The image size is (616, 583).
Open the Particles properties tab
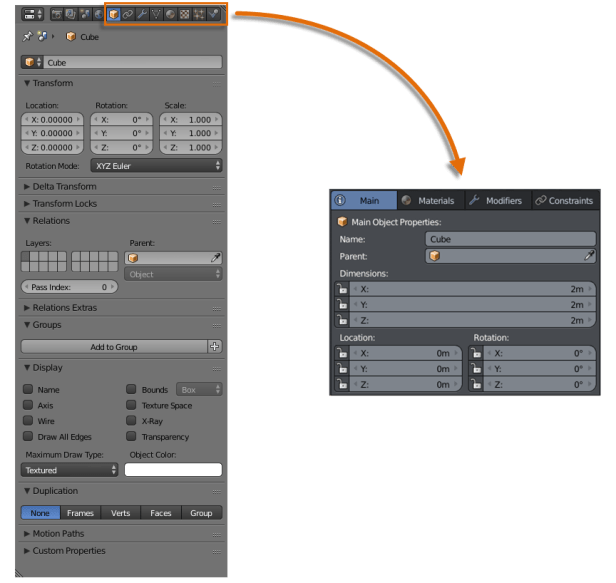199,15
